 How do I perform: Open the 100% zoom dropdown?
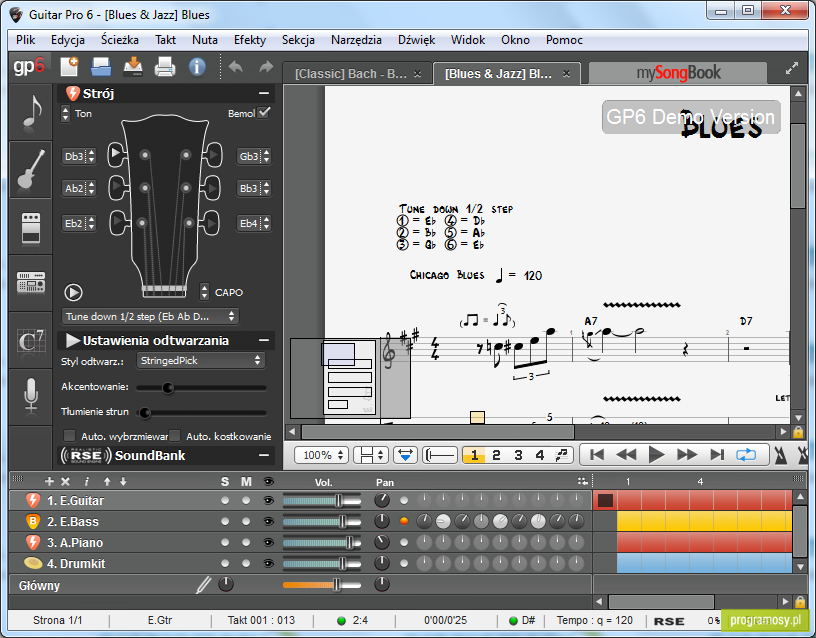click(x=322, y=455)
